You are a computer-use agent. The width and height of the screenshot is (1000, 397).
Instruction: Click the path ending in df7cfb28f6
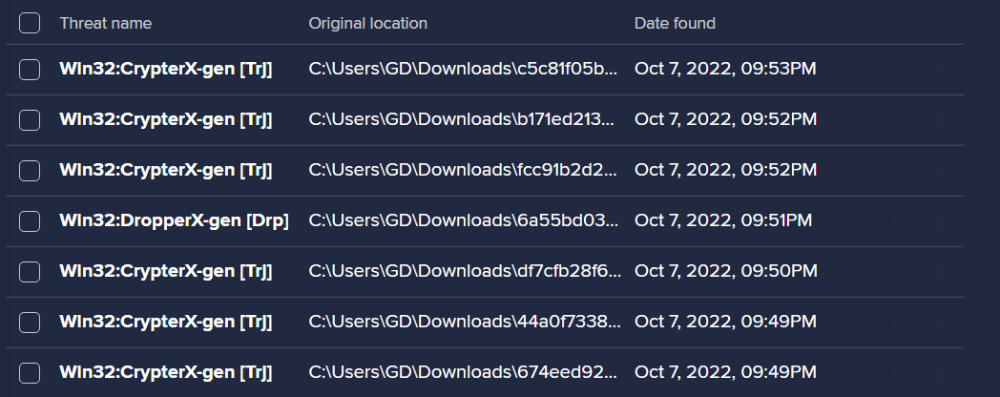[x=464, y=271]
